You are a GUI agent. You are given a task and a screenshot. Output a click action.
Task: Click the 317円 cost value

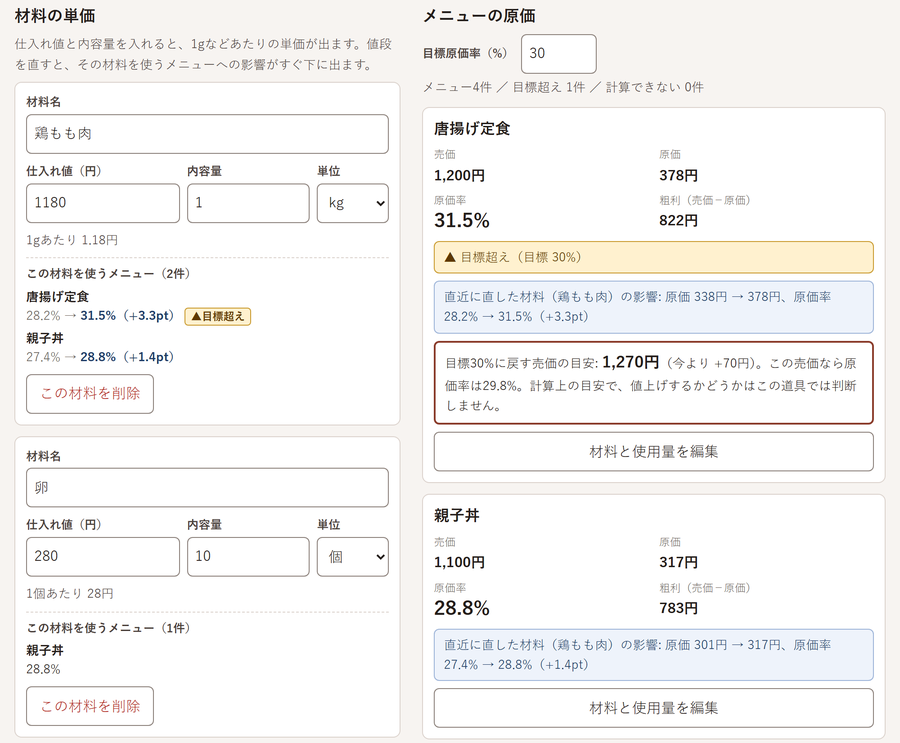click(x=678, y=563)
